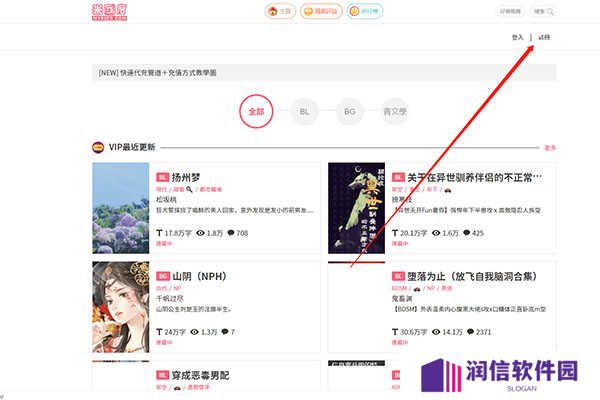This screenshot has width=600, height=400.
Task: Click the 更多 link in VIP最近更新 section
Action: click(x=550, y=147)
